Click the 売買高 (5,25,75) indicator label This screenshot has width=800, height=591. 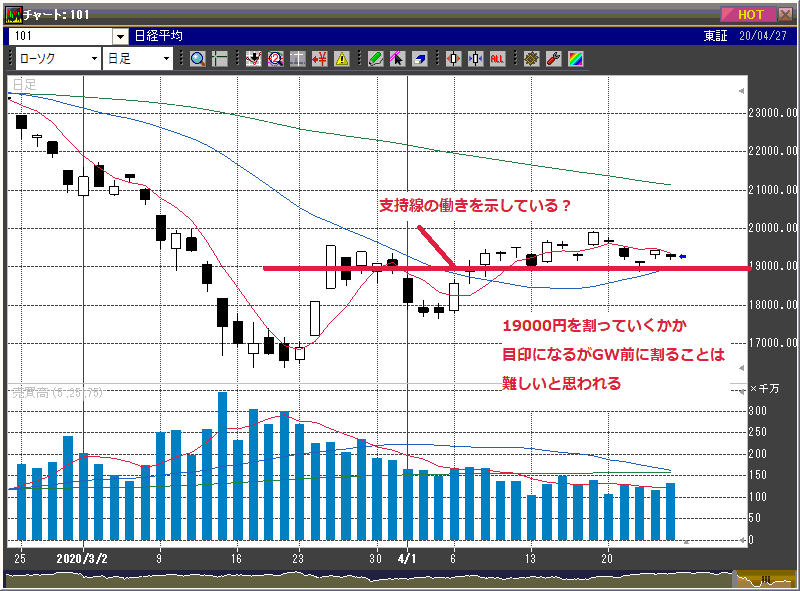[57, 392]
